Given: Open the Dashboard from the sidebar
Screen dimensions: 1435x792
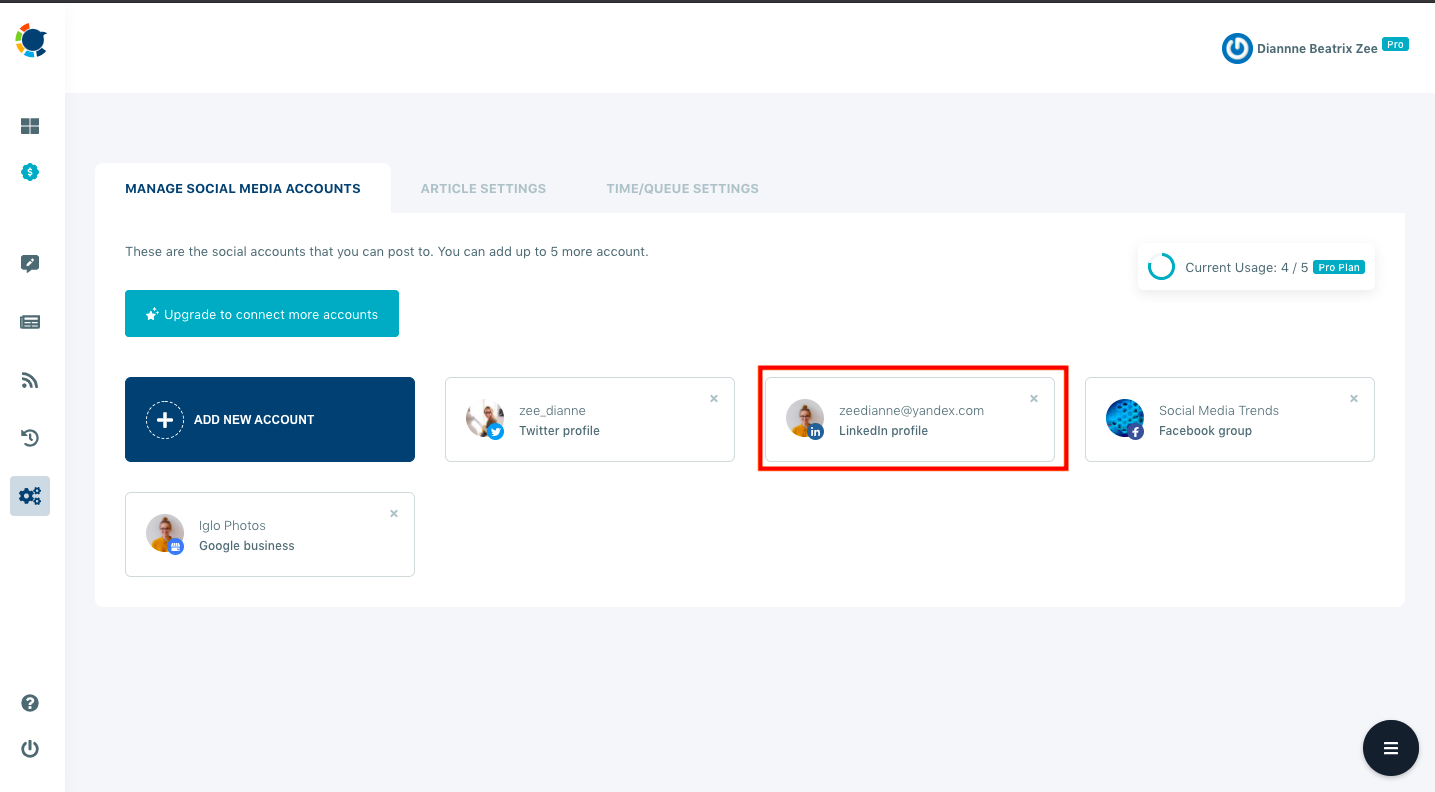Looking at the screenshot, I should [x=30, y=126].
